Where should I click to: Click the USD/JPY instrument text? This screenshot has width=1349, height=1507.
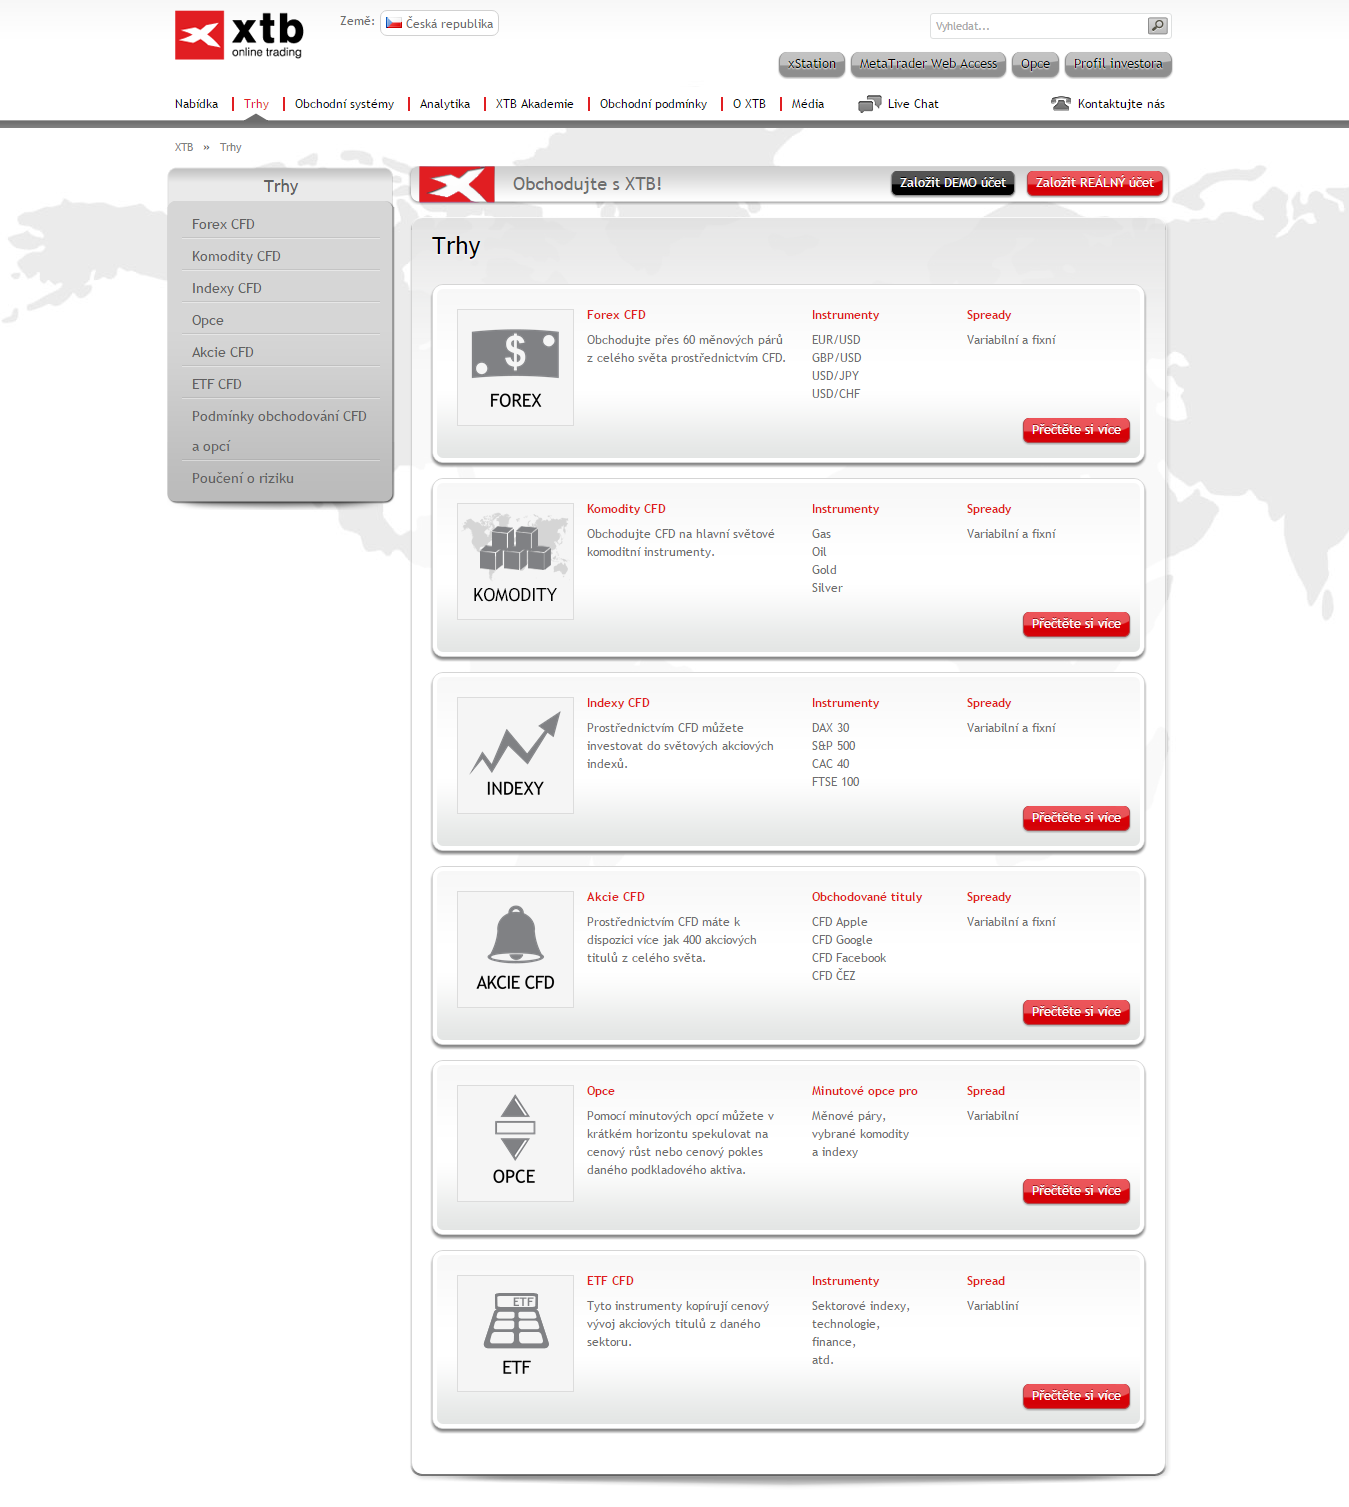click(x=835, y=376)
